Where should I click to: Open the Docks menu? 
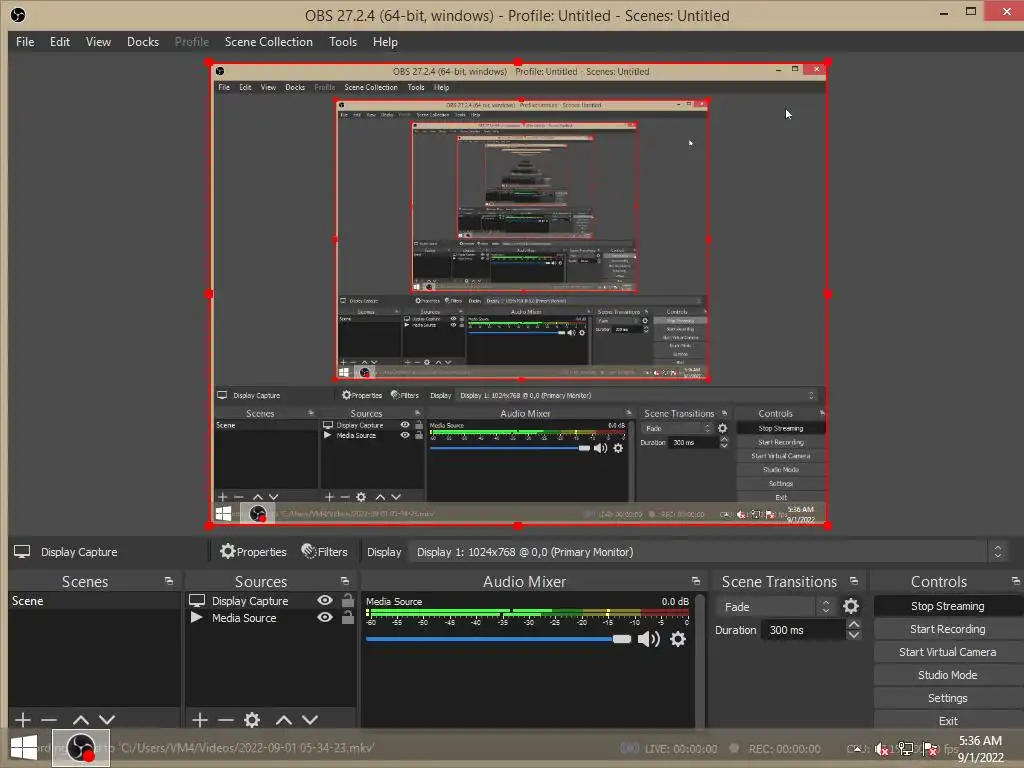click(x=143, y=42)
